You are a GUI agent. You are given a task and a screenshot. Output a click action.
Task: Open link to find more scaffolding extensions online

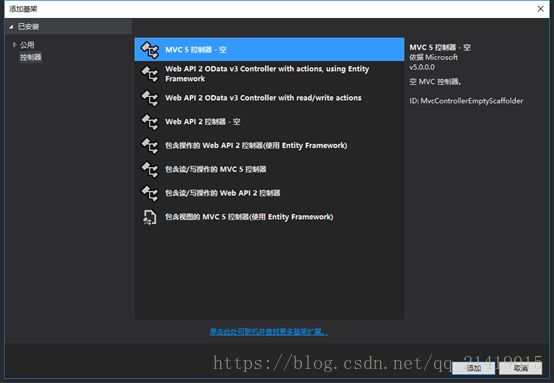point(269,332)
